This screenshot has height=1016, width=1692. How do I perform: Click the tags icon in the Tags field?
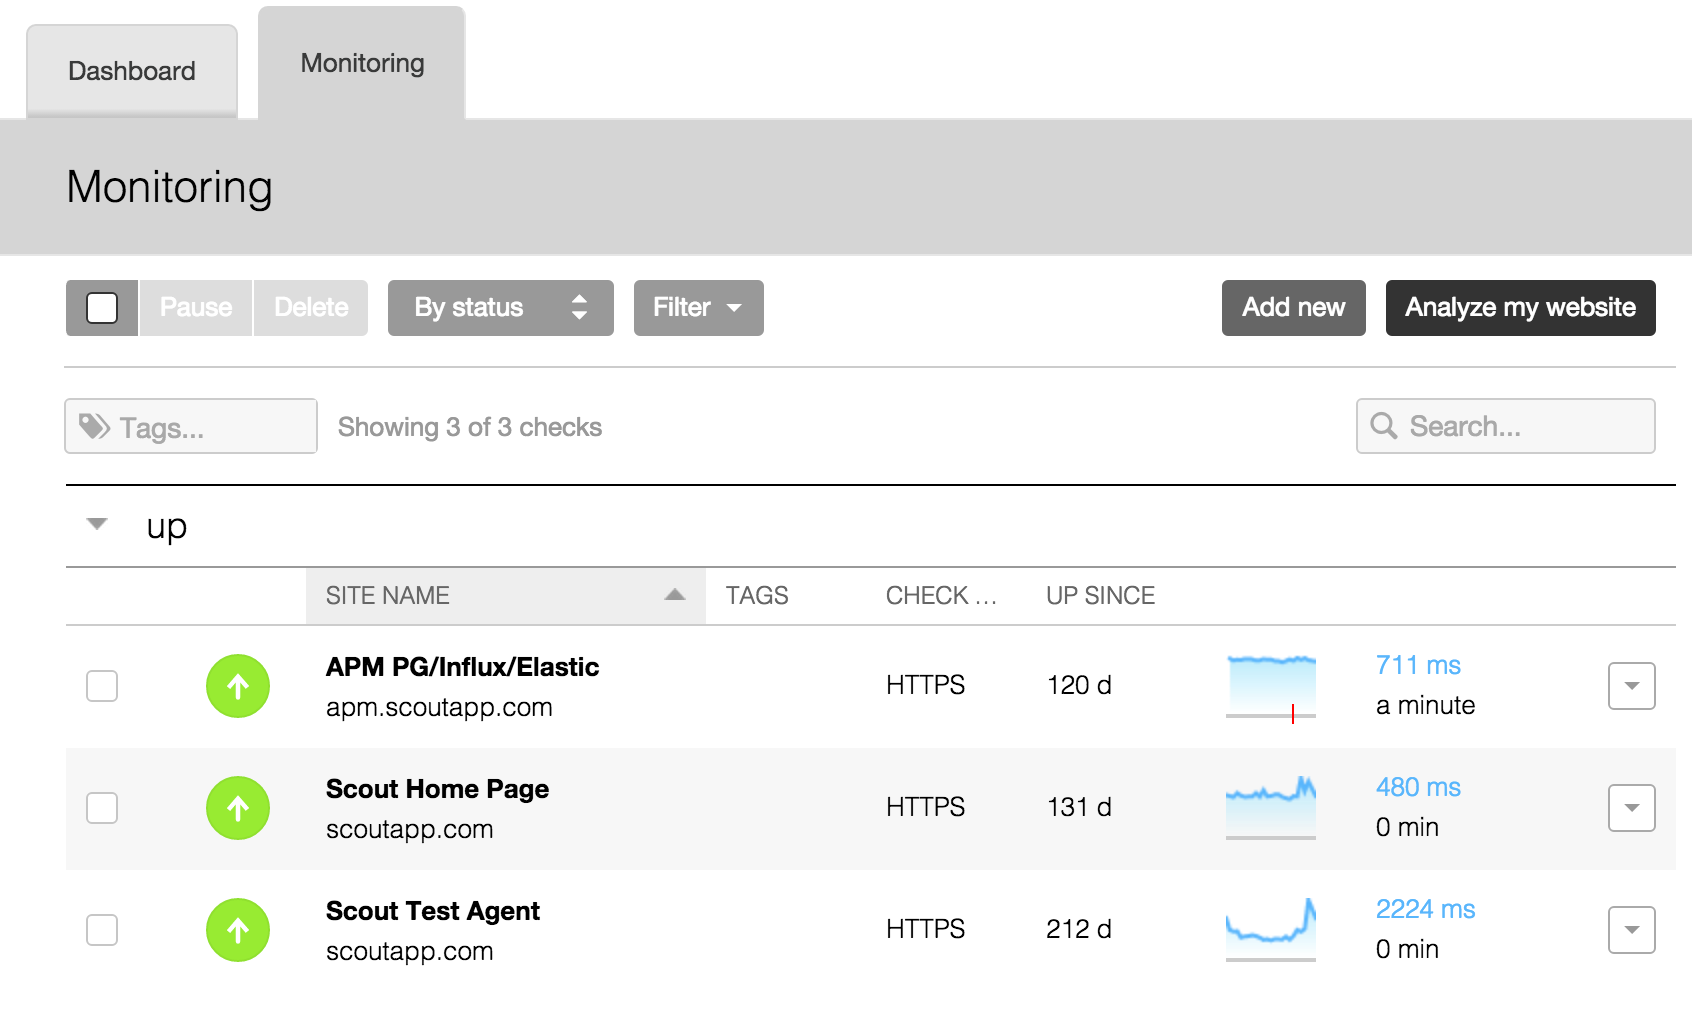click(x=95, y=427)
